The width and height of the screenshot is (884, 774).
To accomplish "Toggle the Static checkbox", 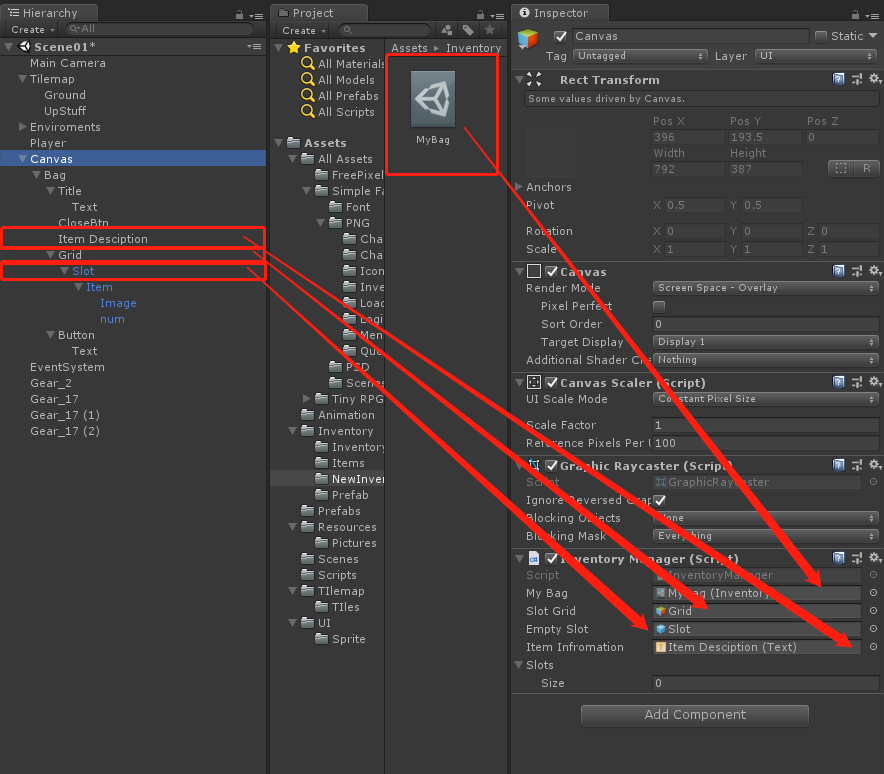I will click(821, 37).
